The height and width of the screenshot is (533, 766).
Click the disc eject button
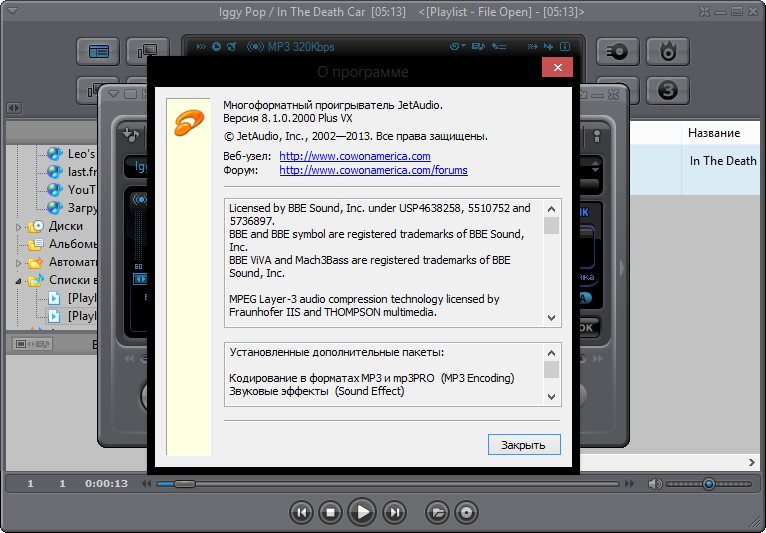[467, 512]
